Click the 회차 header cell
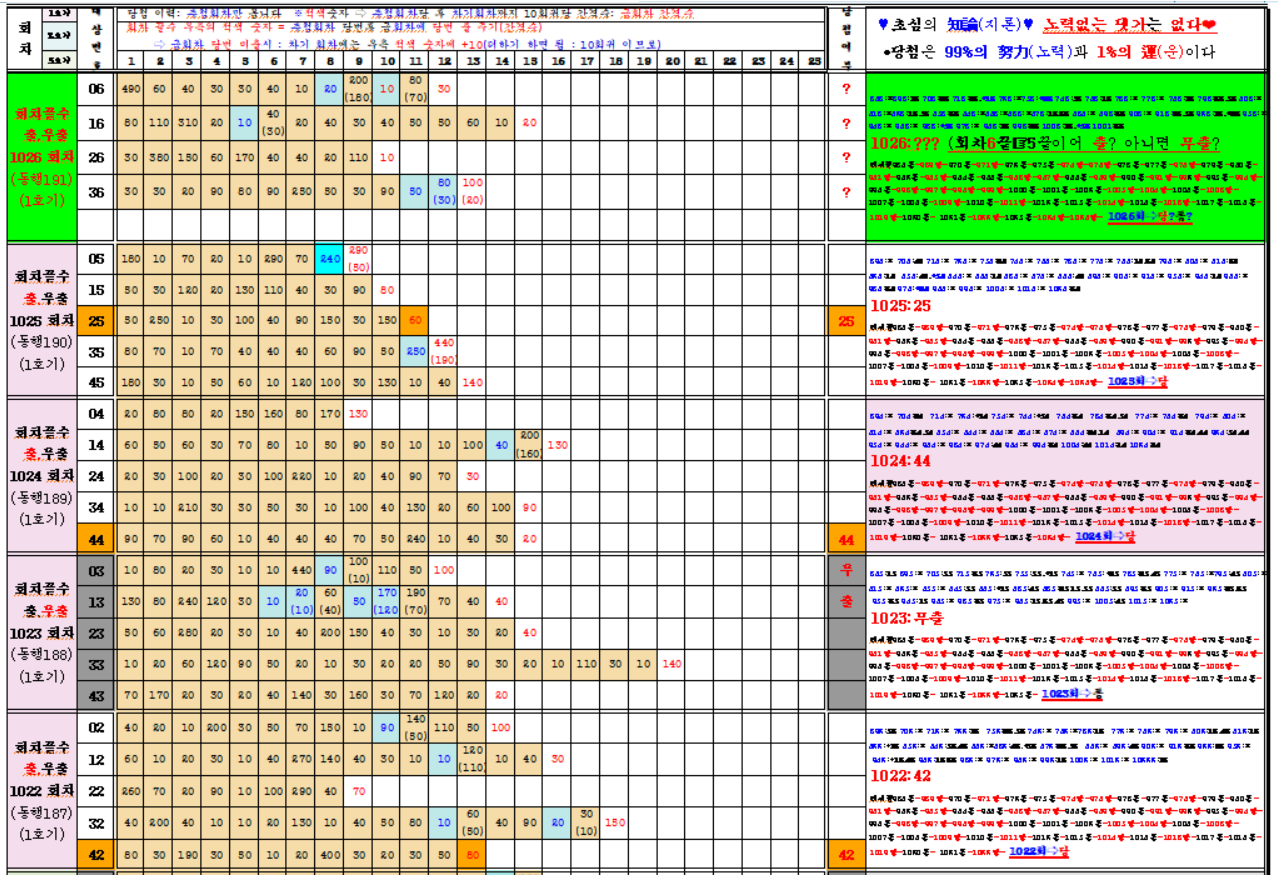1280x876 pixels. [24, 36]
